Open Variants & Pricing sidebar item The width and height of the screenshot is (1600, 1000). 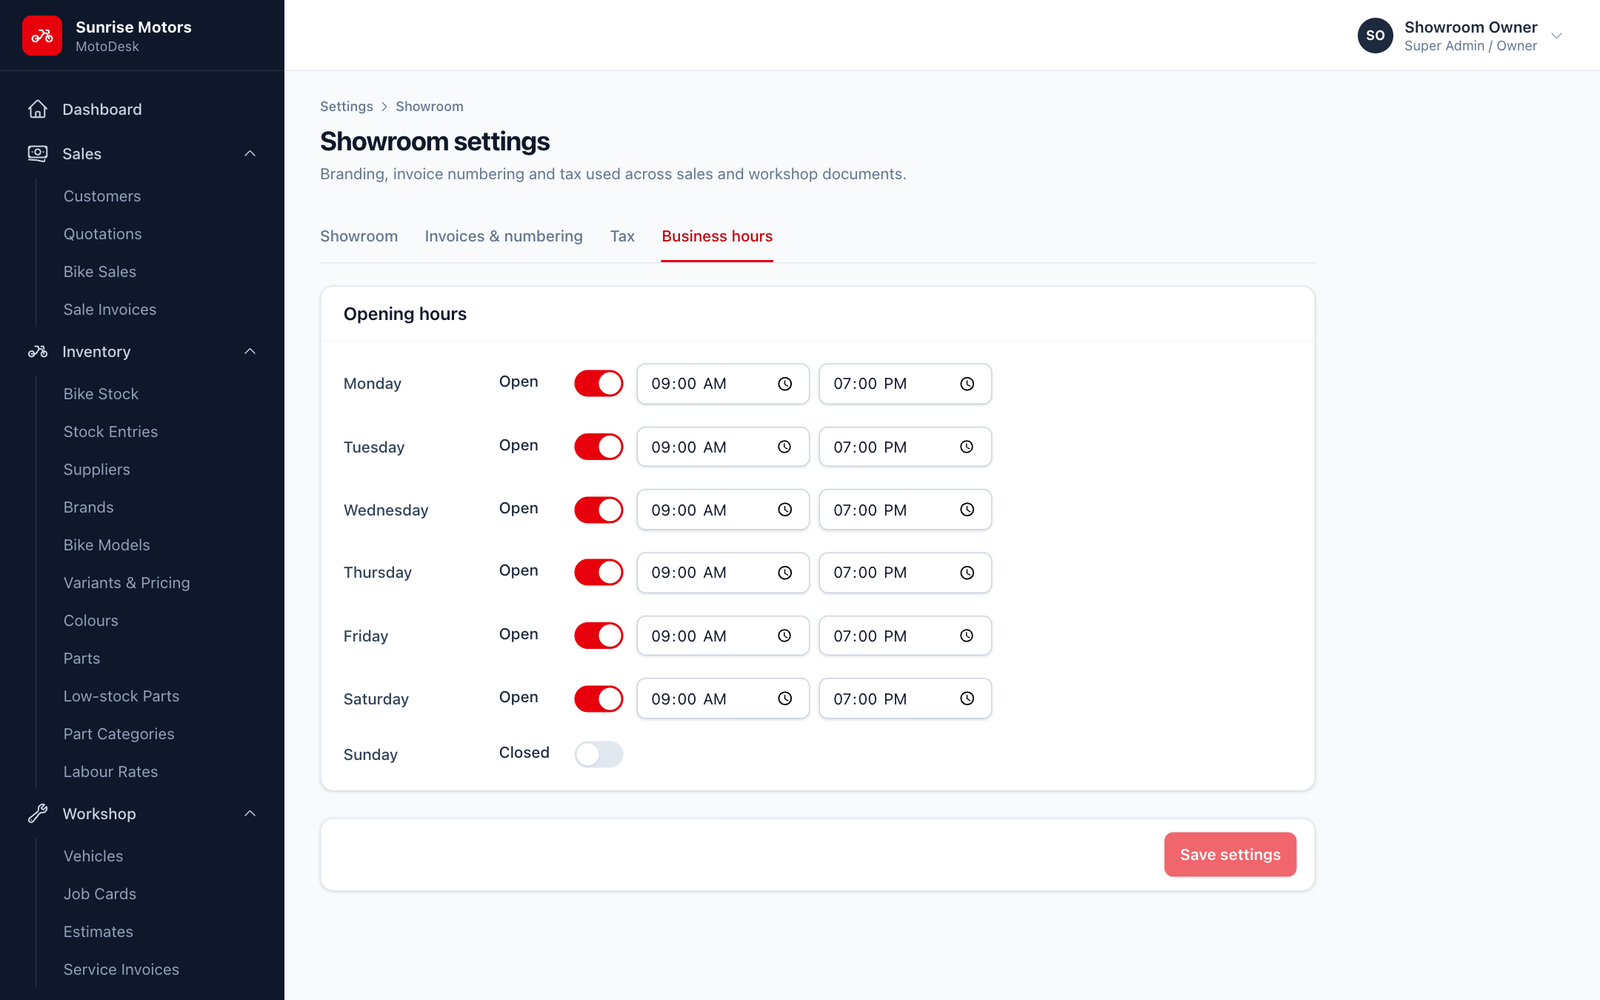pos(127,583)
